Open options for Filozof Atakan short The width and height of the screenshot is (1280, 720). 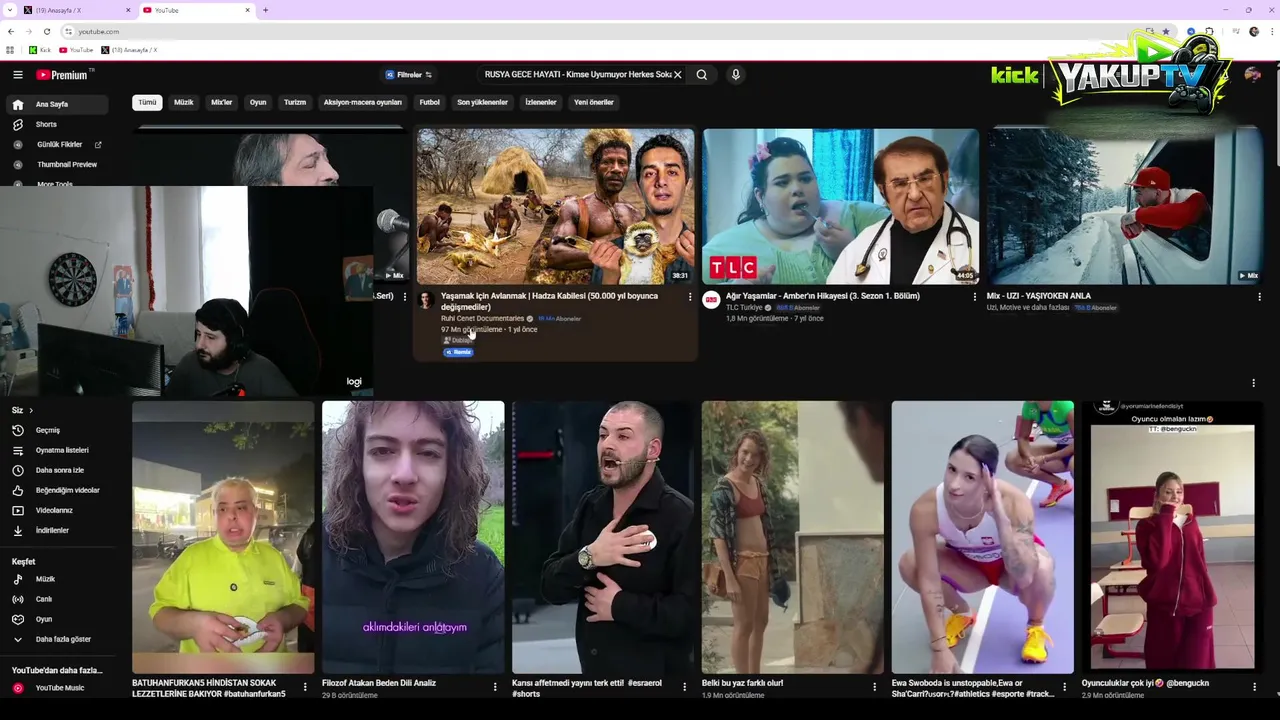(x=495, y=687)
